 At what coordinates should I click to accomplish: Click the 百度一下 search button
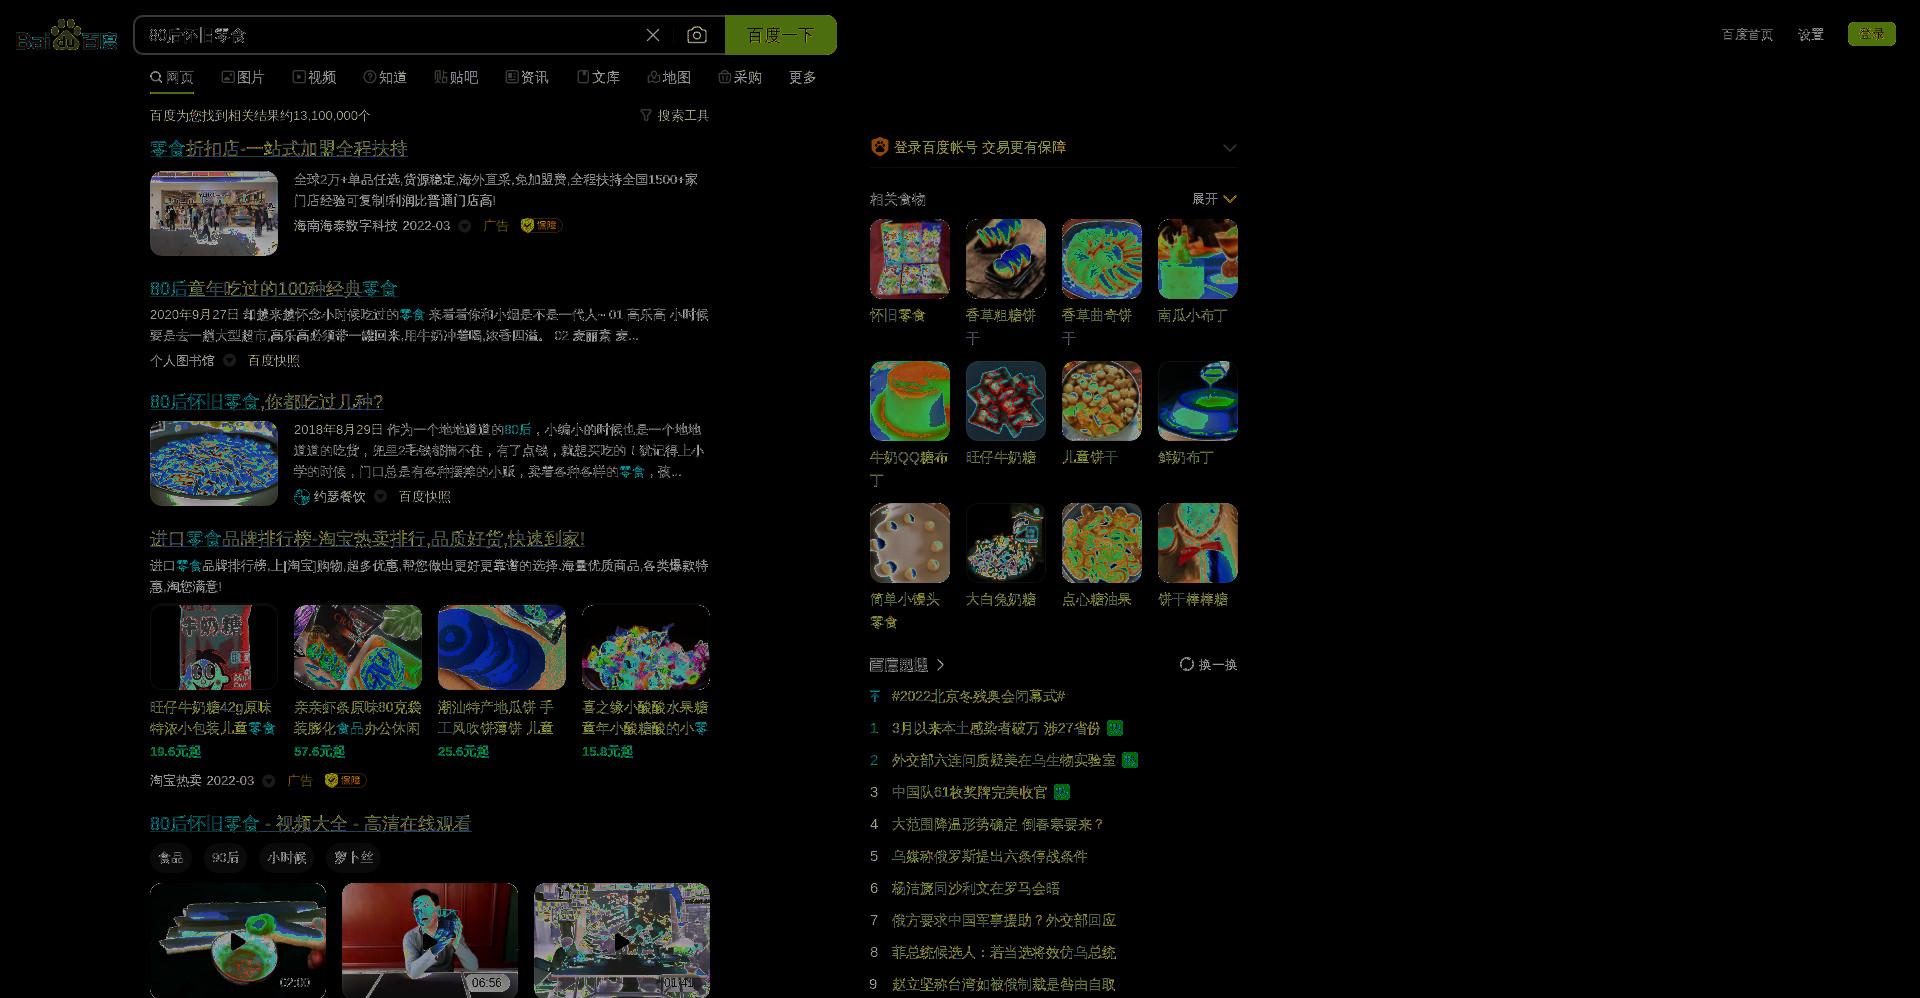click(x=780, y=35)
